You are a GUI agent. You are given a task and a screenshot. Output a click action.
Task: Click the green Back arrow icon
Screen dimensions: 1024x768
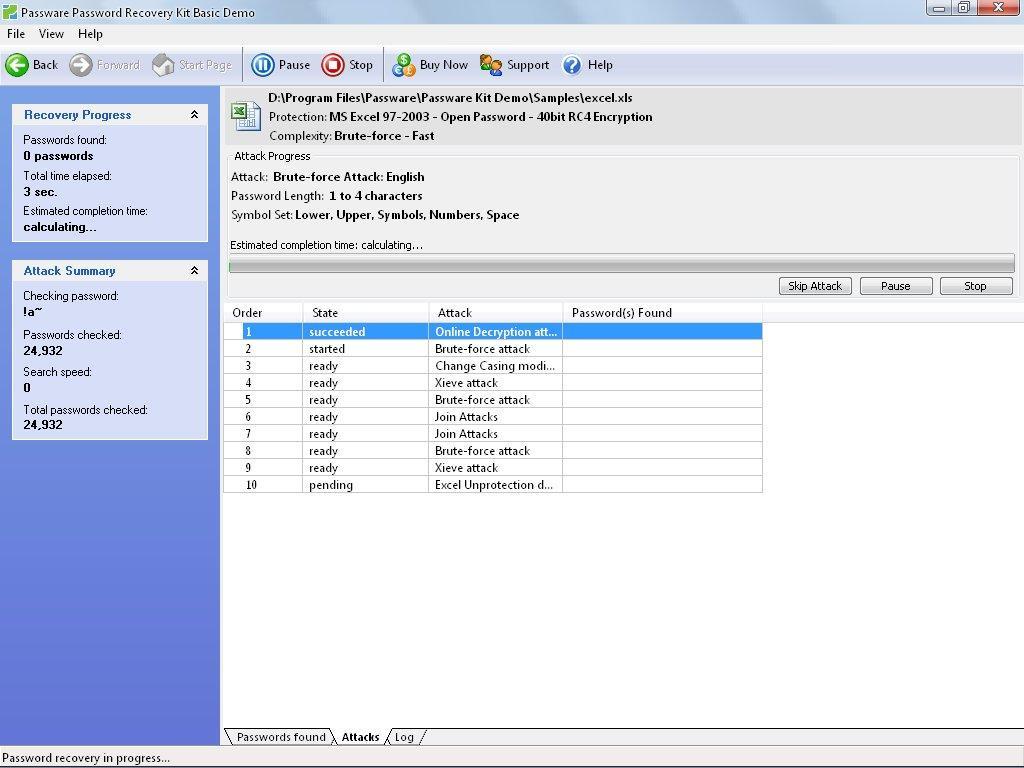[x=17, y=65]
